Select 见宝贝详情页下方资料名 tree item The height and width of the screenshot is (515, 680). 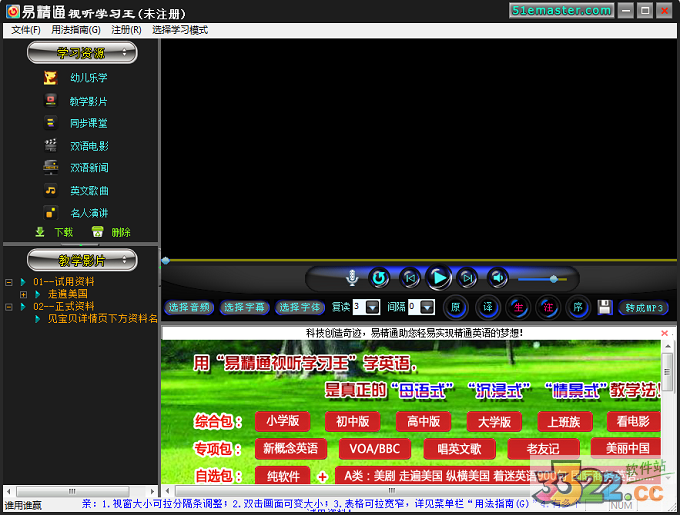102,319
